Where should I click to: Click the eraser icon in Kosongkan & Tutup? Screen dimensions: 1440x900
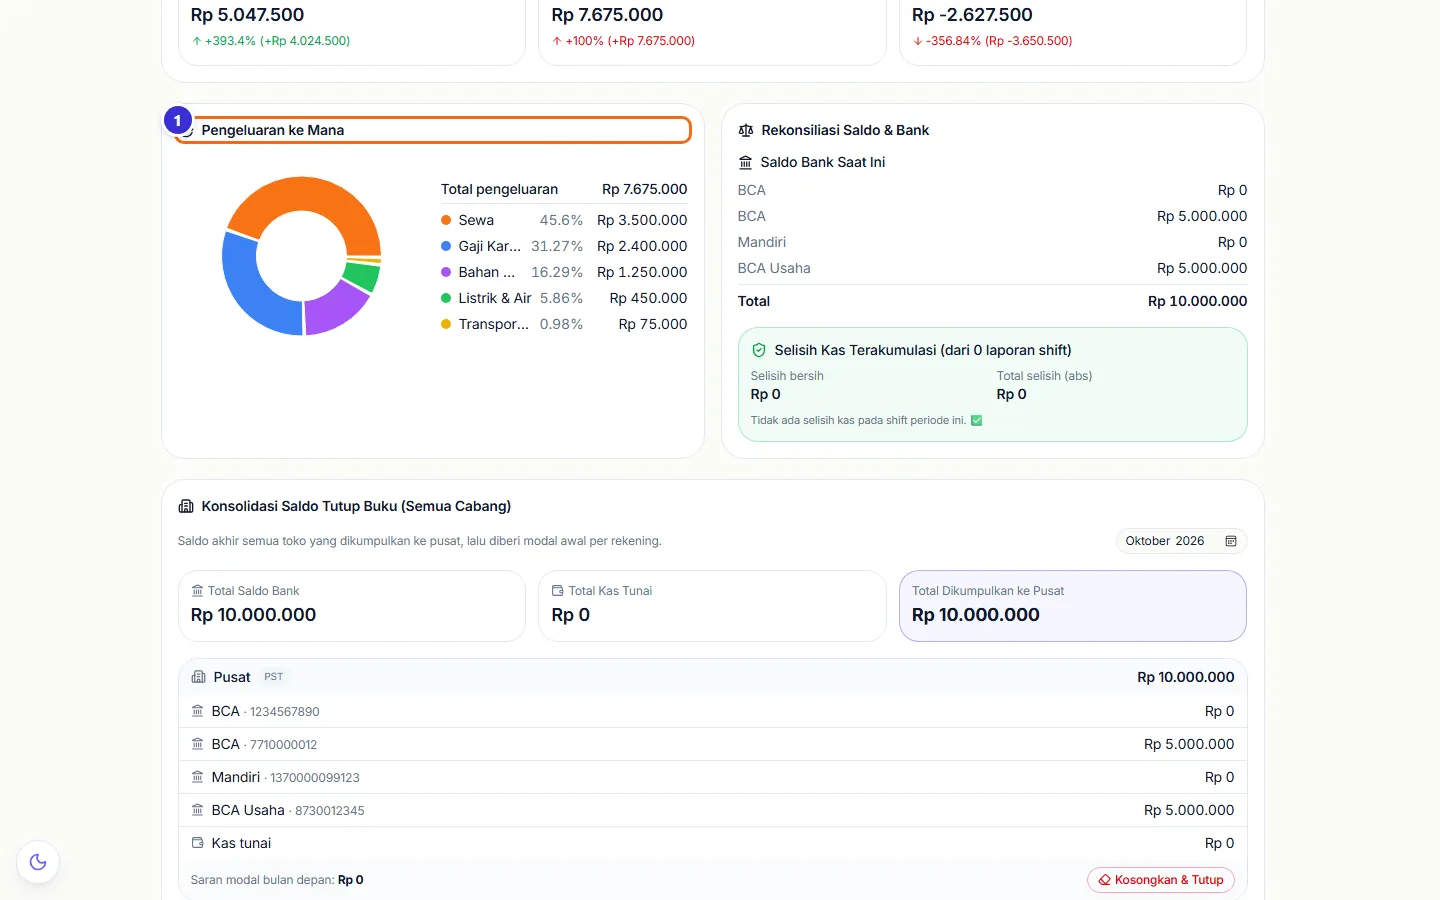pyautogui.click(x=1105, y=880)
